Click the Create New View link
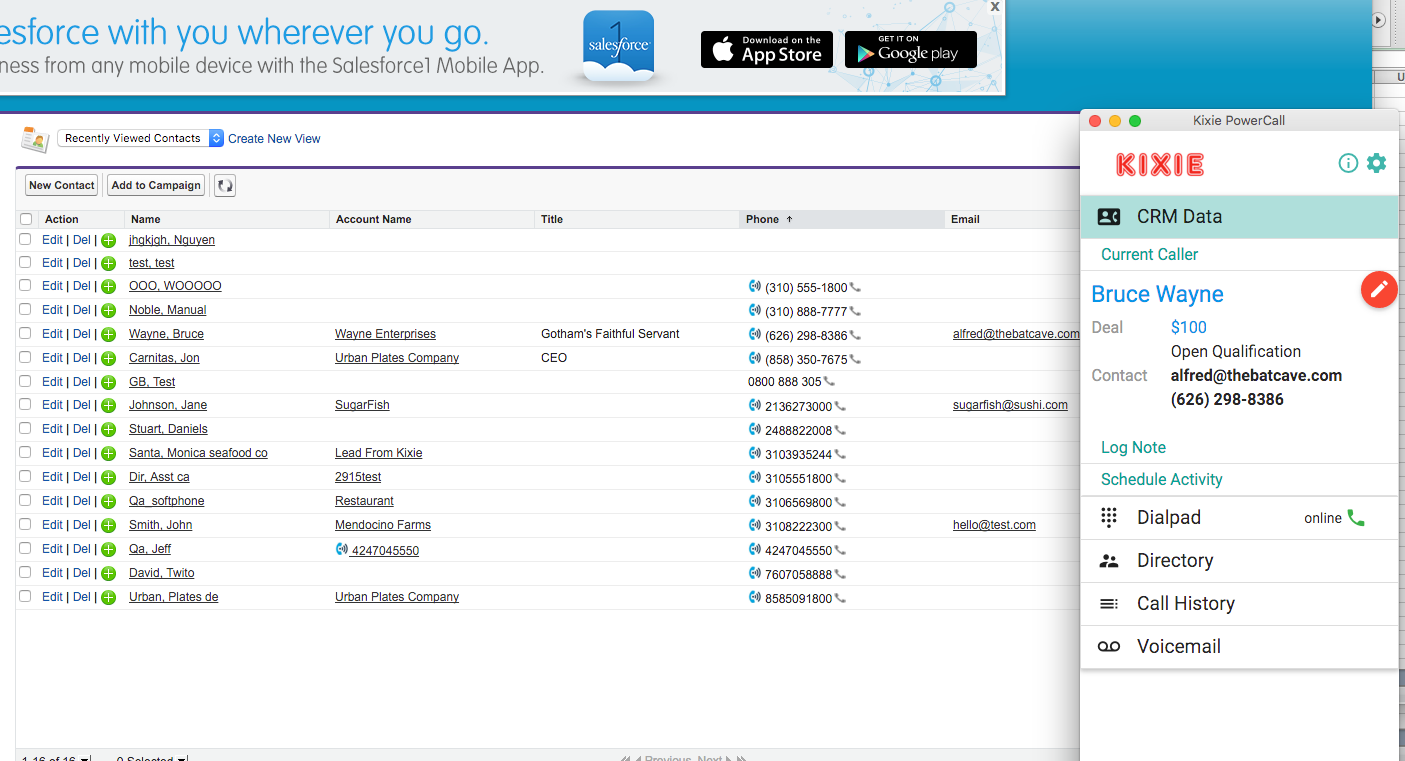 (x=274, y=139)
